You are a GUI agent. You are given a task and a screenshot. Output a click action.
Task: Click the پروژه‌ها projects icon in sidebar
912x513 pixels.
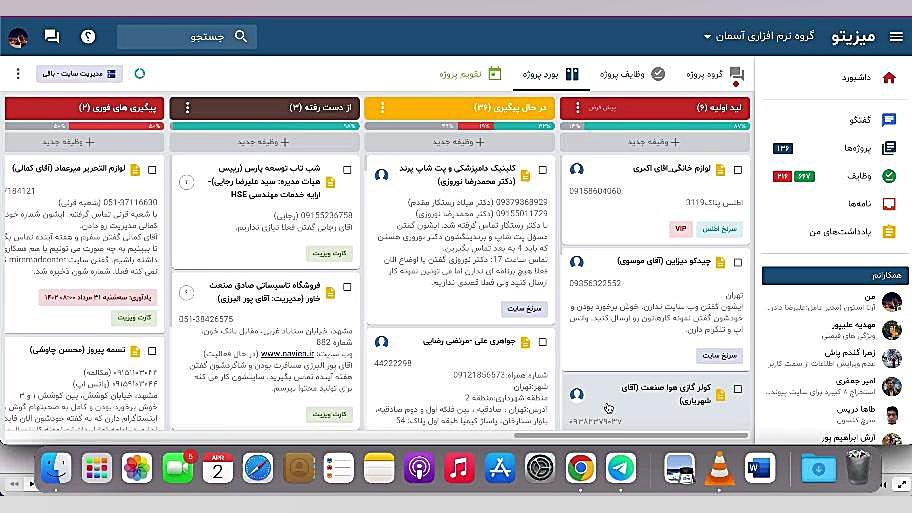click(889, 148)
